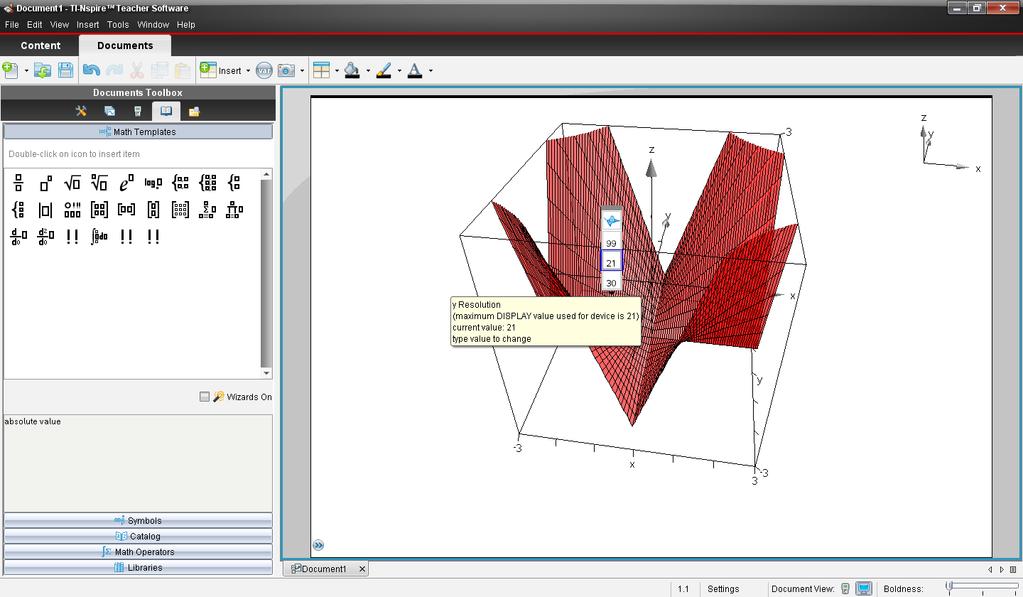Open the text color dropdown arrow

click(431, 70)
